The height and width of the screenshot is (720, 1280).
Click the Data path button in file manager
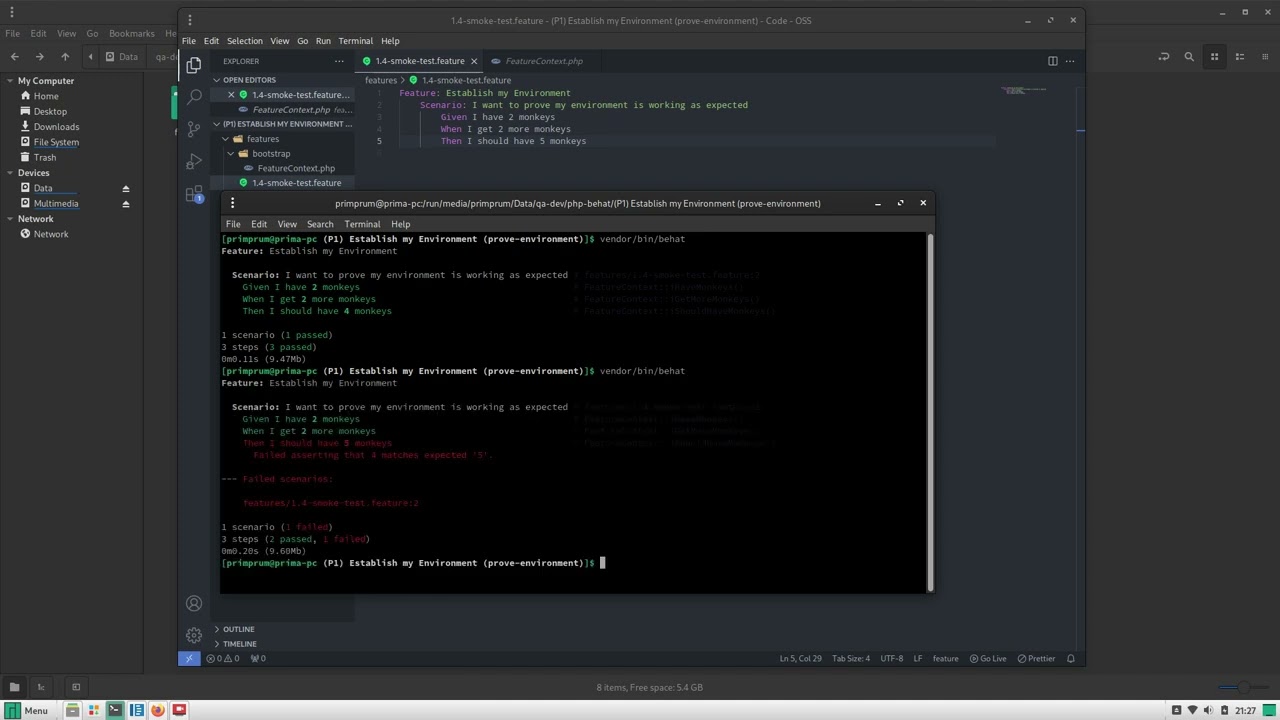pos(122,57)
